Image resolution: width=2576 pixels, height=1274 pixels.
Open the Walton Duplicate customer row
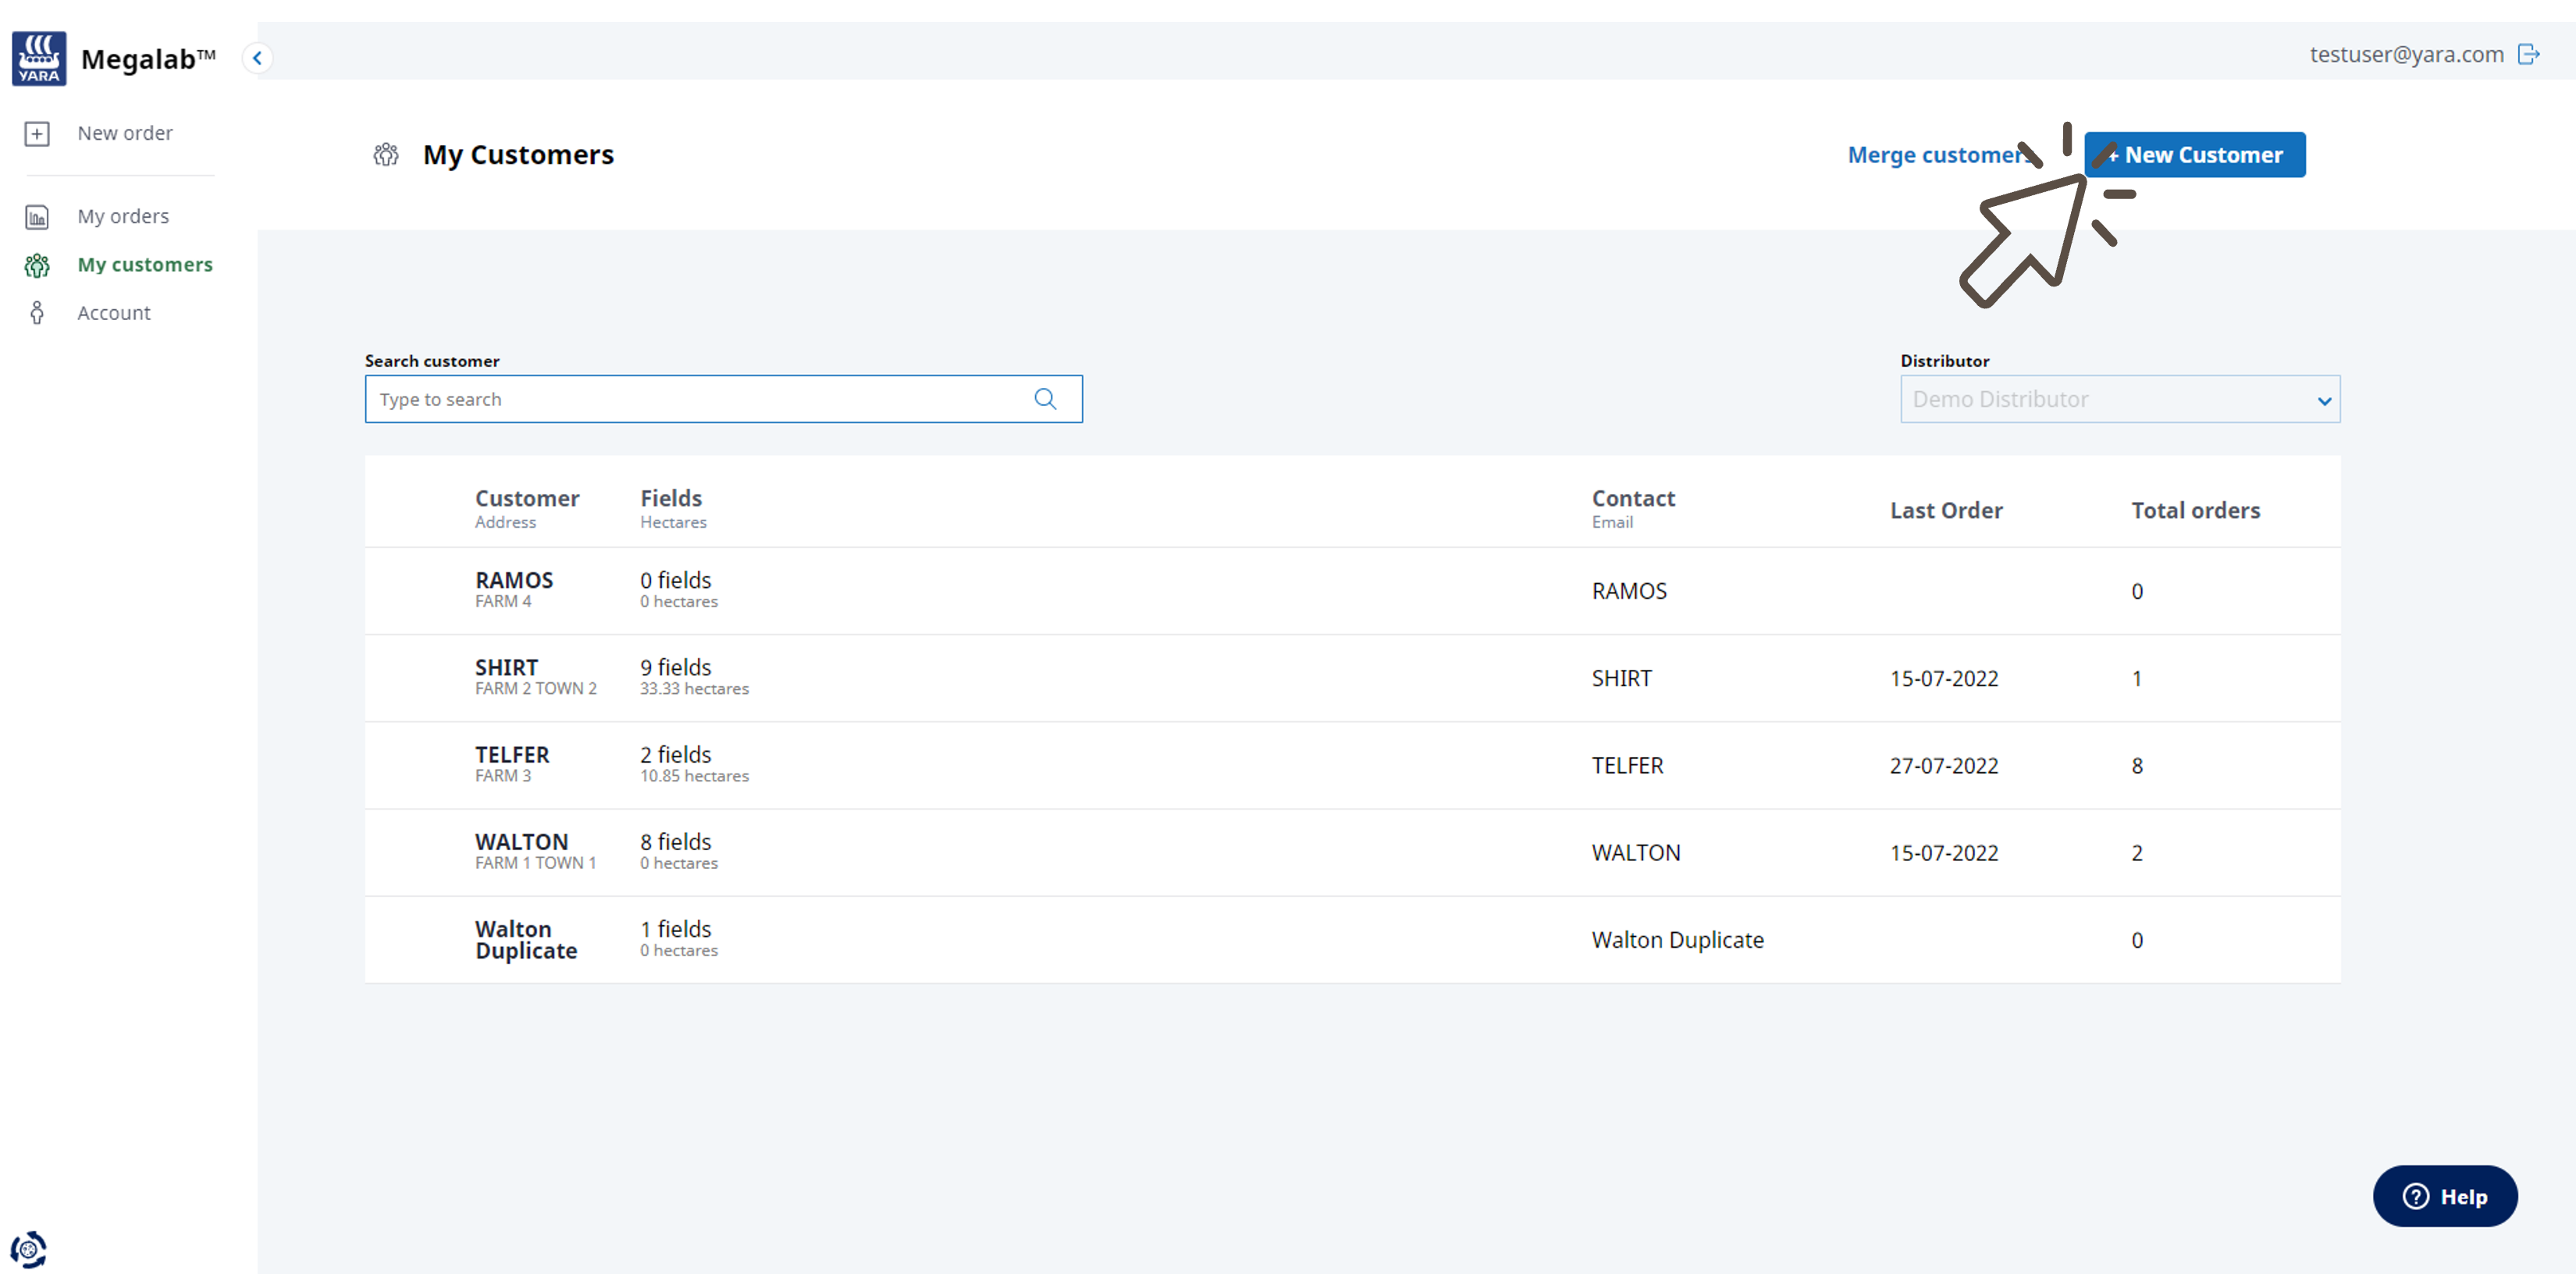[x=526, y=939]
